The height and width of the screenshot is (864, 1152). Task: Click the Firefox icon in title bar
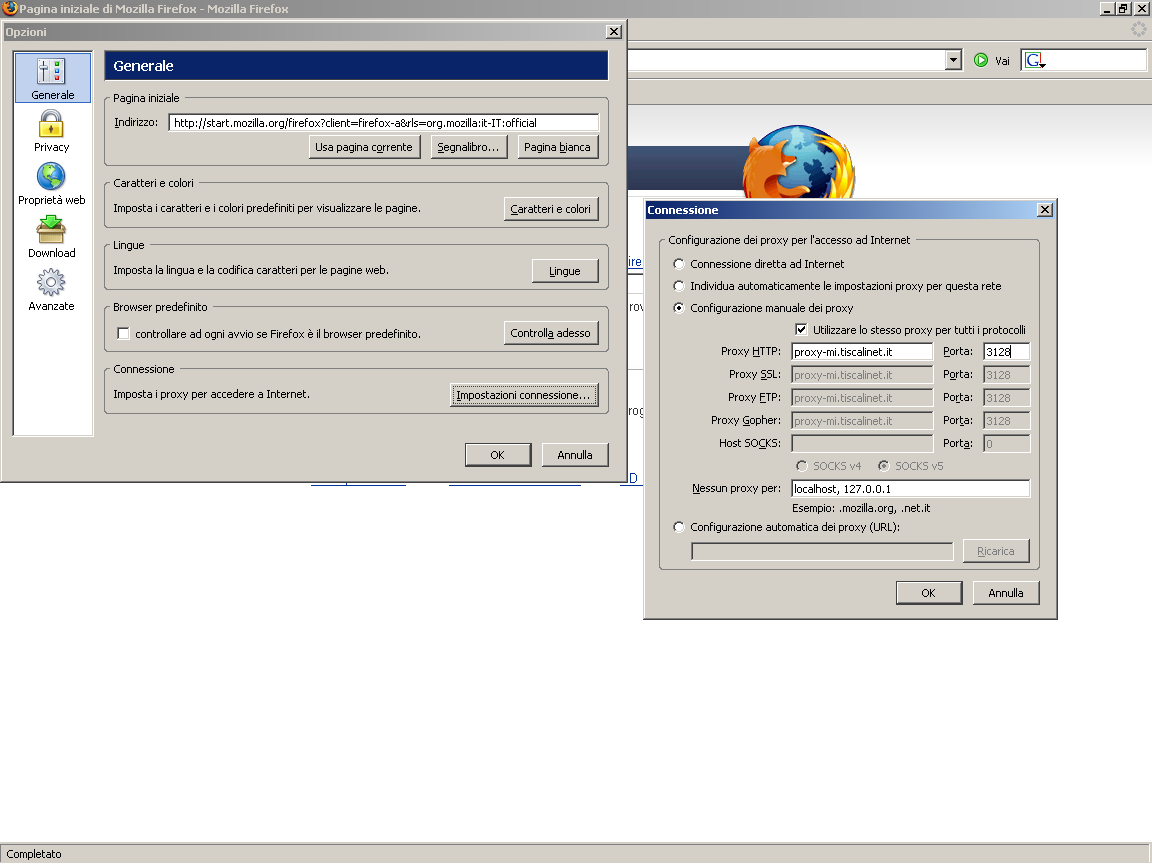click(x=9, y=8)
